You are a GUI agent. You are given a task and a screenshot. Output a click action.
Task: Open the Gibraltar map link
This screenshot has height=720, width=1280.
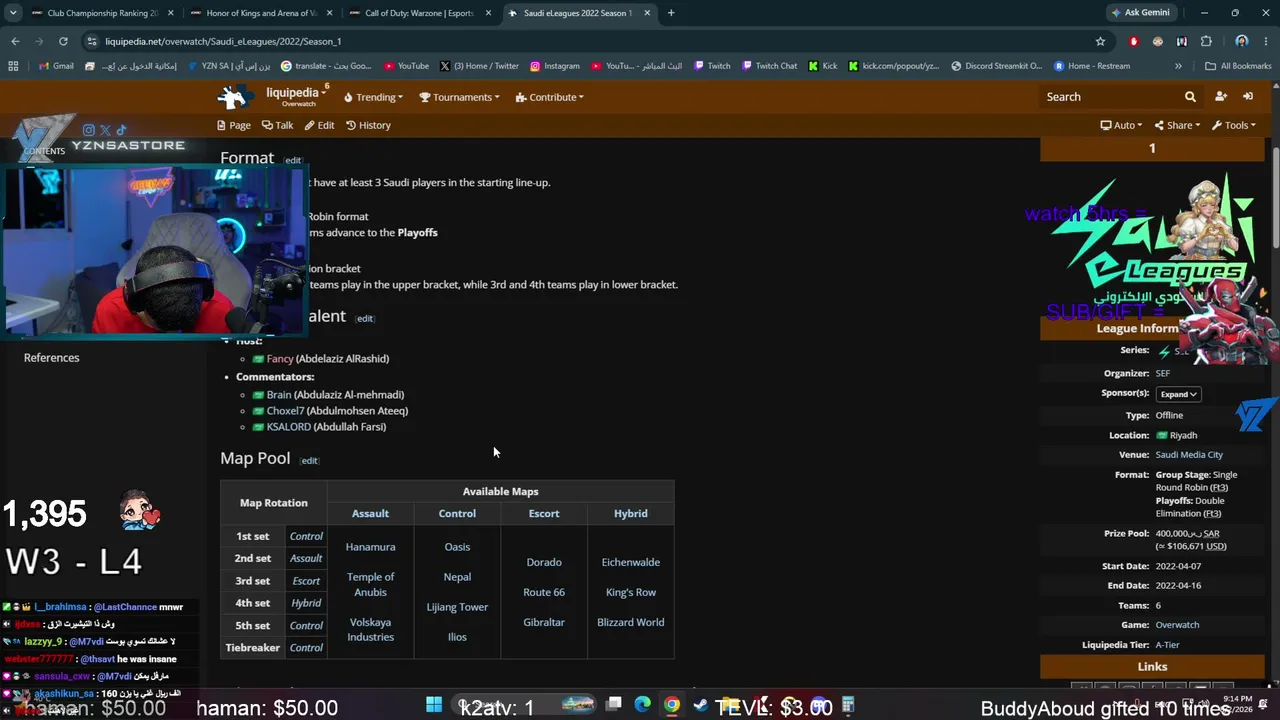544,622
